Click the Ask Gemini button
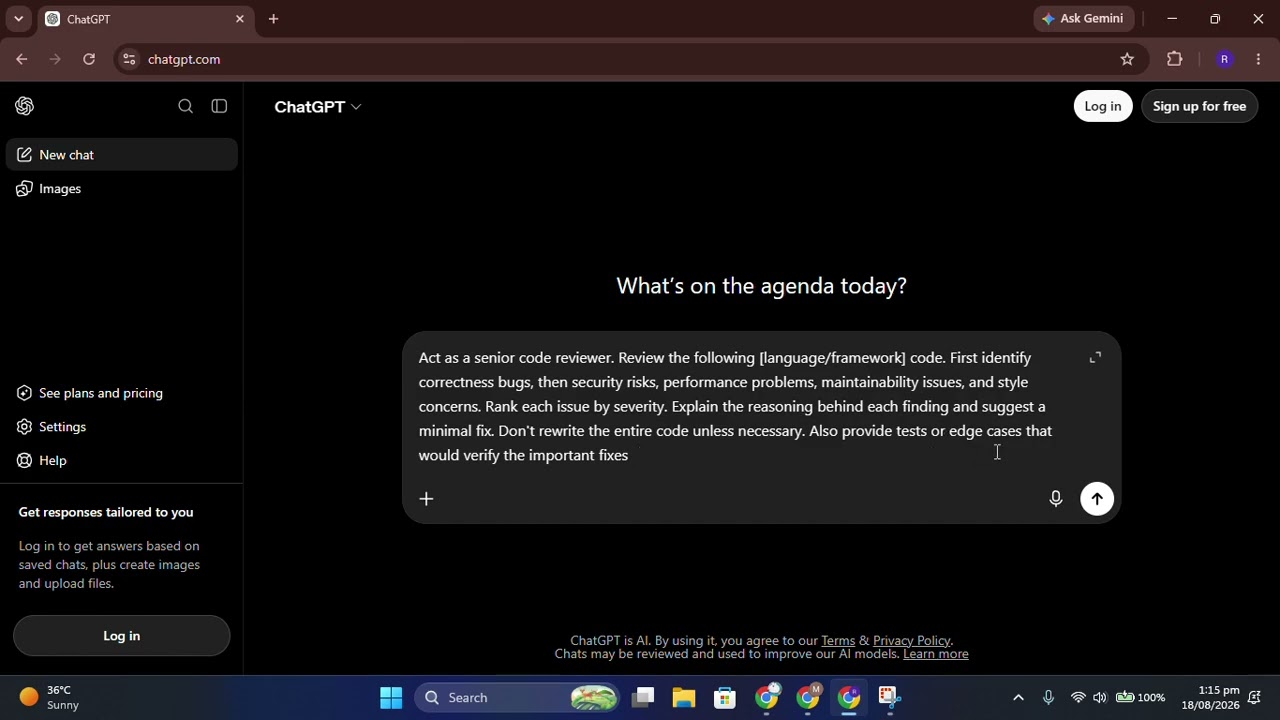The height and width of the screenshot is (720, 1280). click(1083, 19)
